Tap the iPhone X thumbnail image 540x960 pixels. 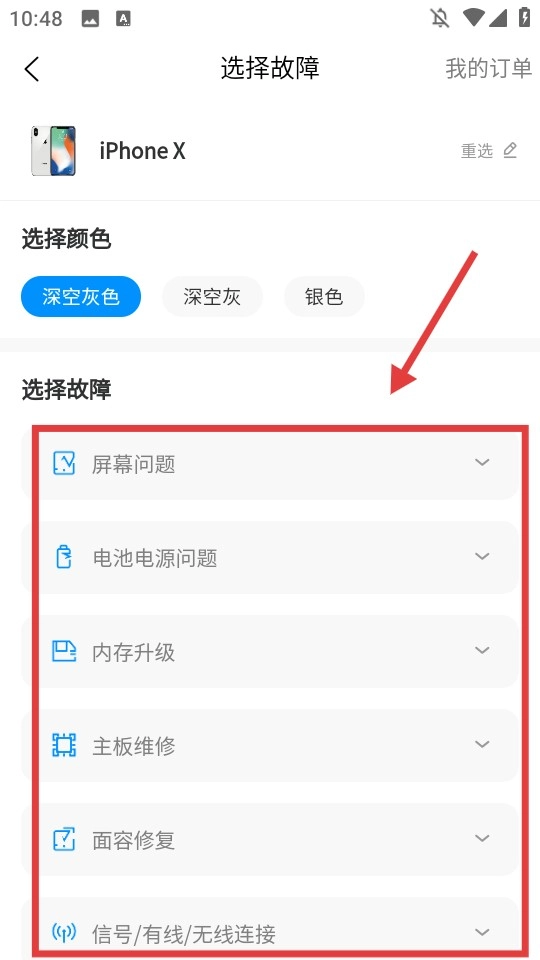click(53, 151)
